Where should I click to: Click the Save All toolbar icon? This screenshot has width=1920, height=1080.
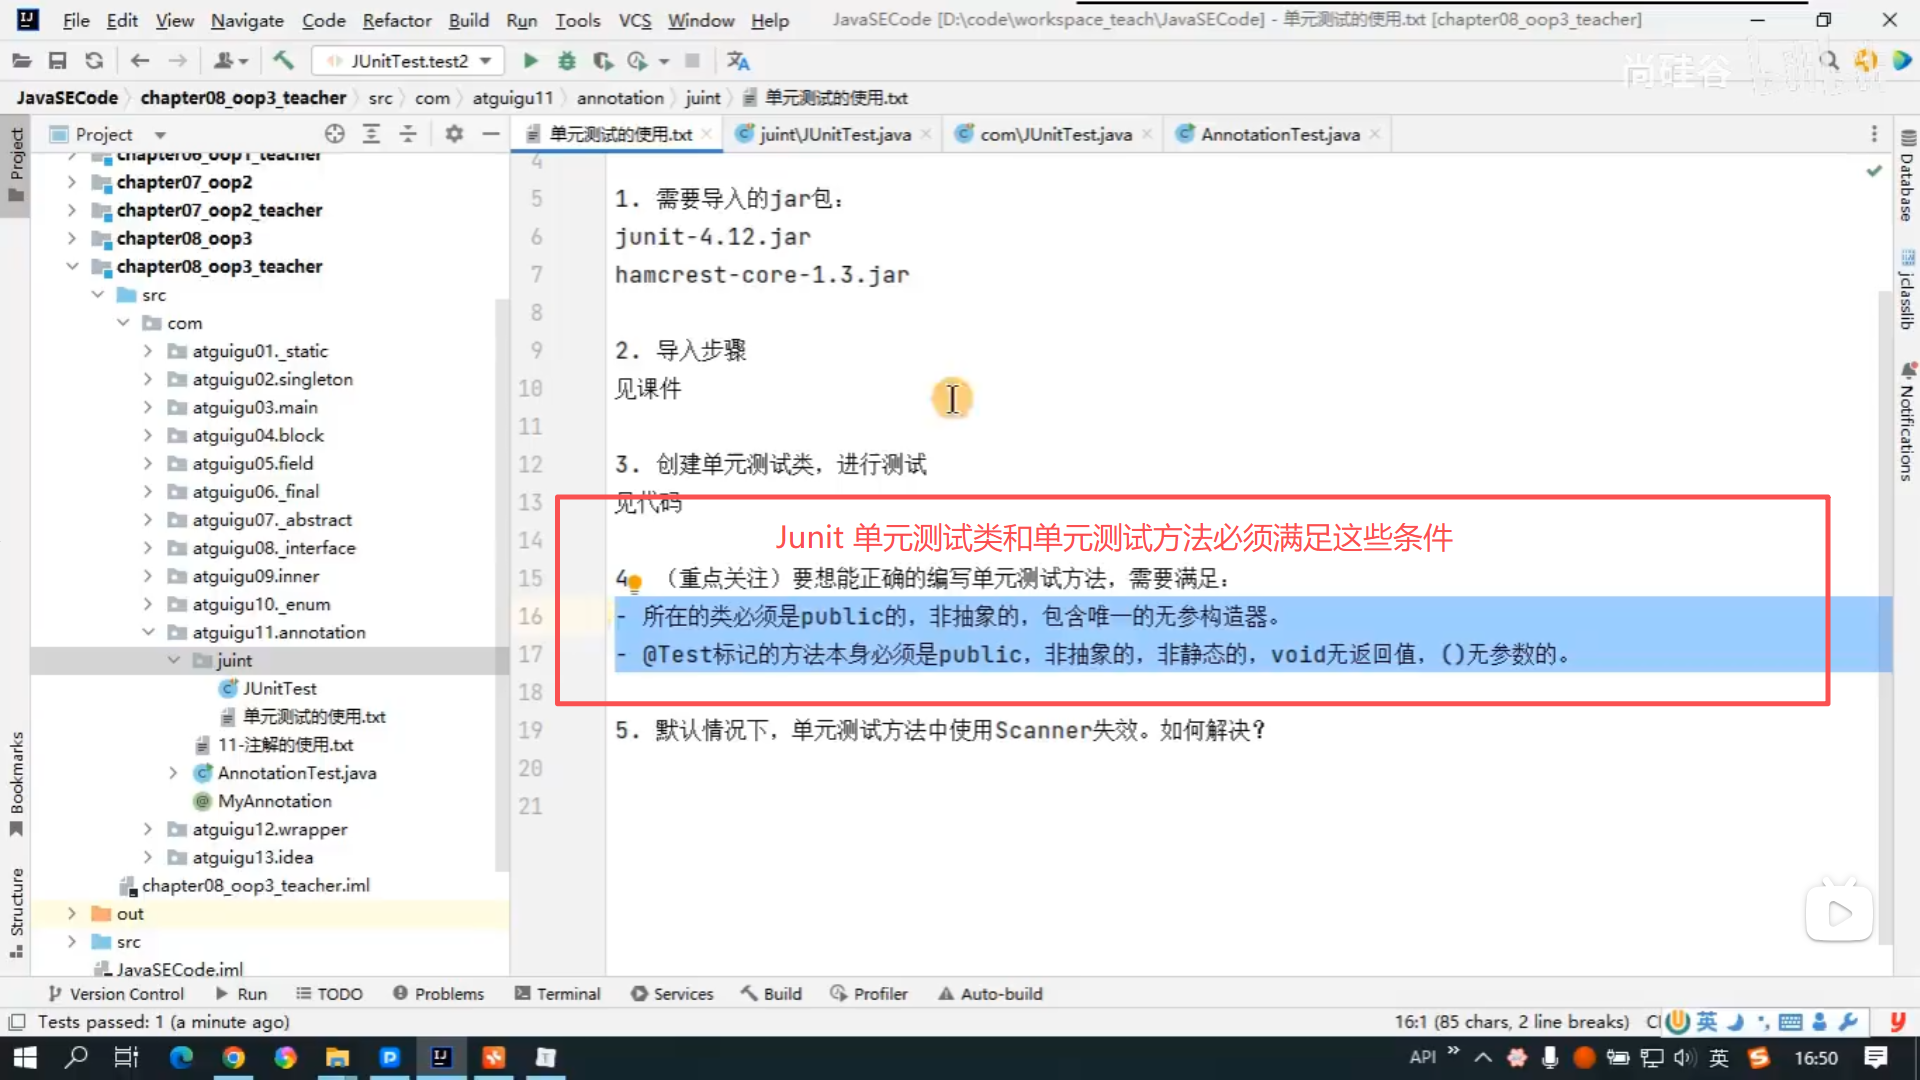[x=58, y=61]
